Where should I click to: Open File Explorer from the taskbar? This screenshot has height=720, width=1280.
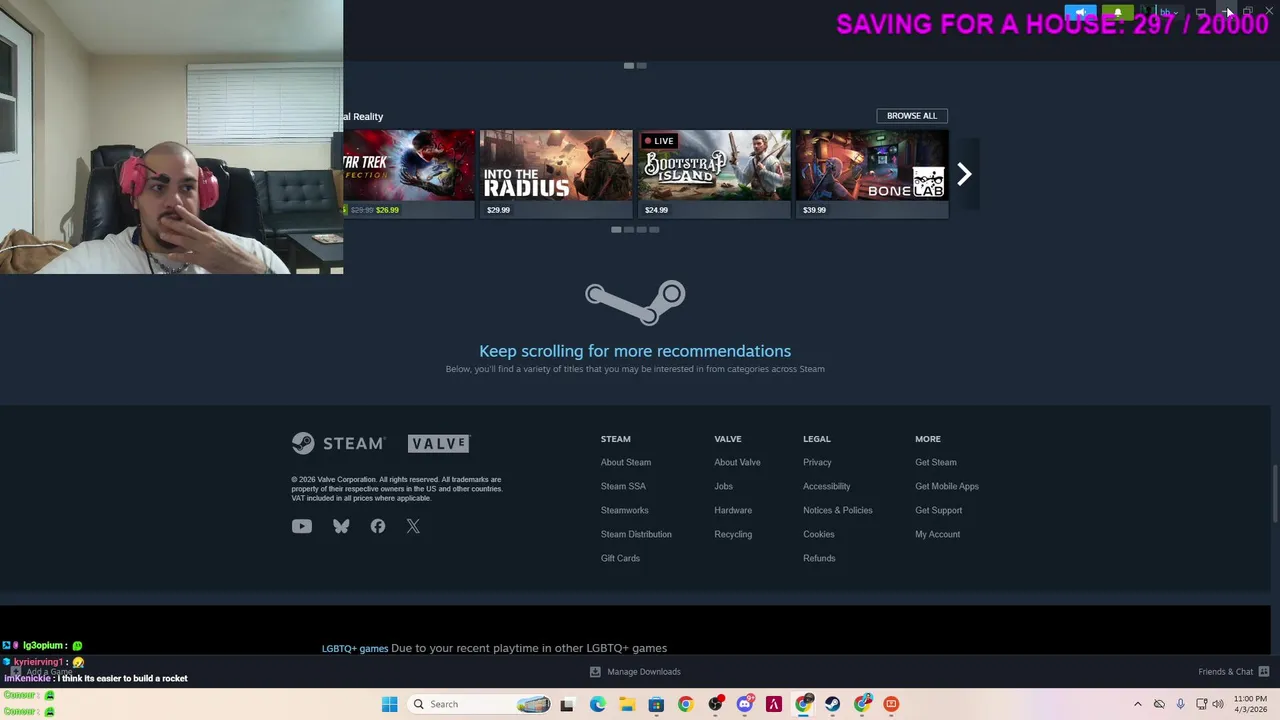(626, 704)
